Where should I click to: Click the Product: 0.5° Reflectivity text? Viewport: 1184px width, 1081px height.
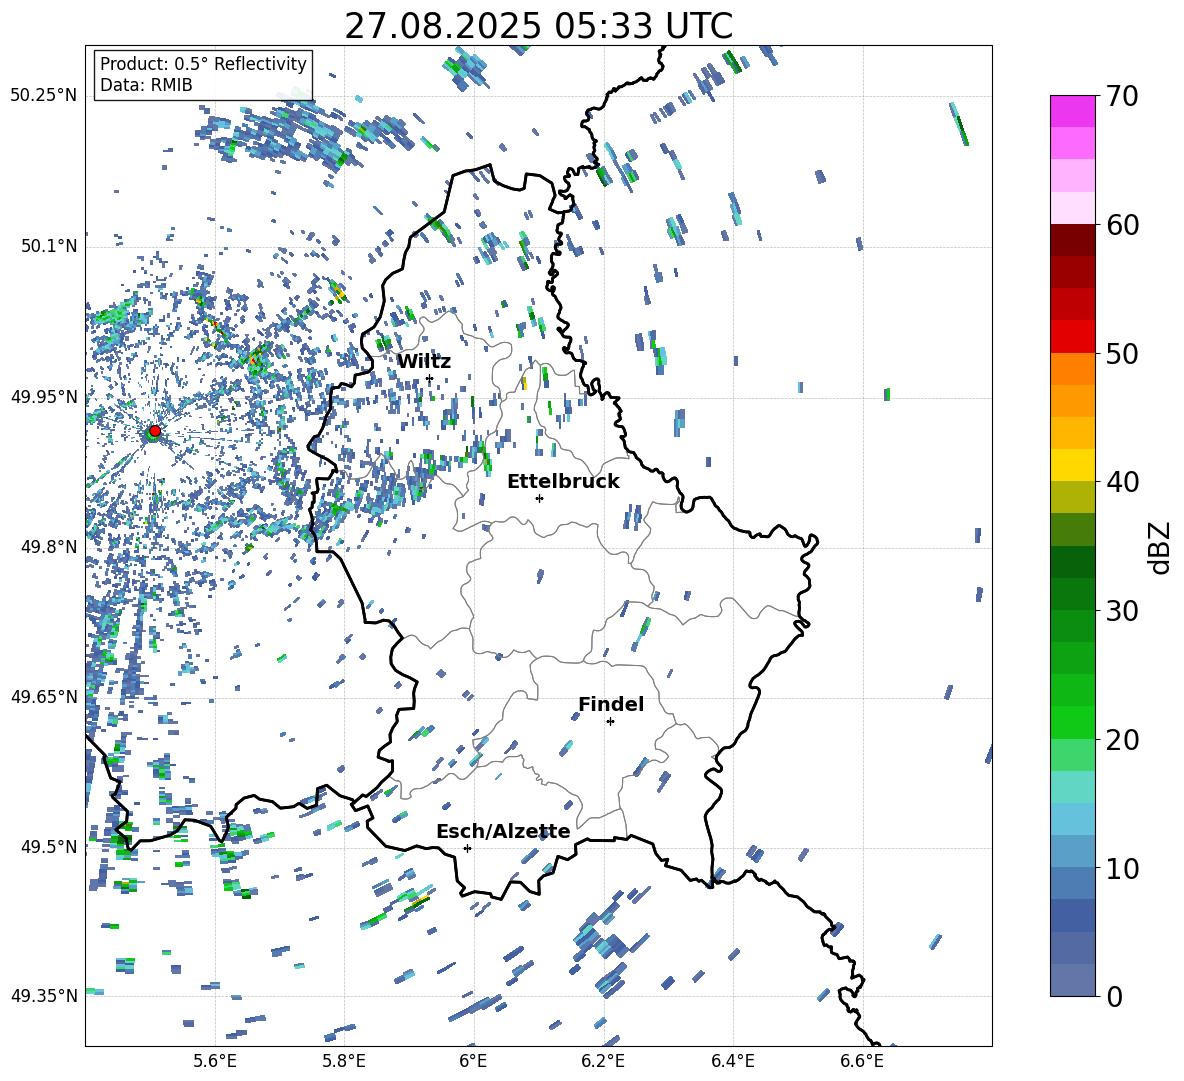[203, 63]
